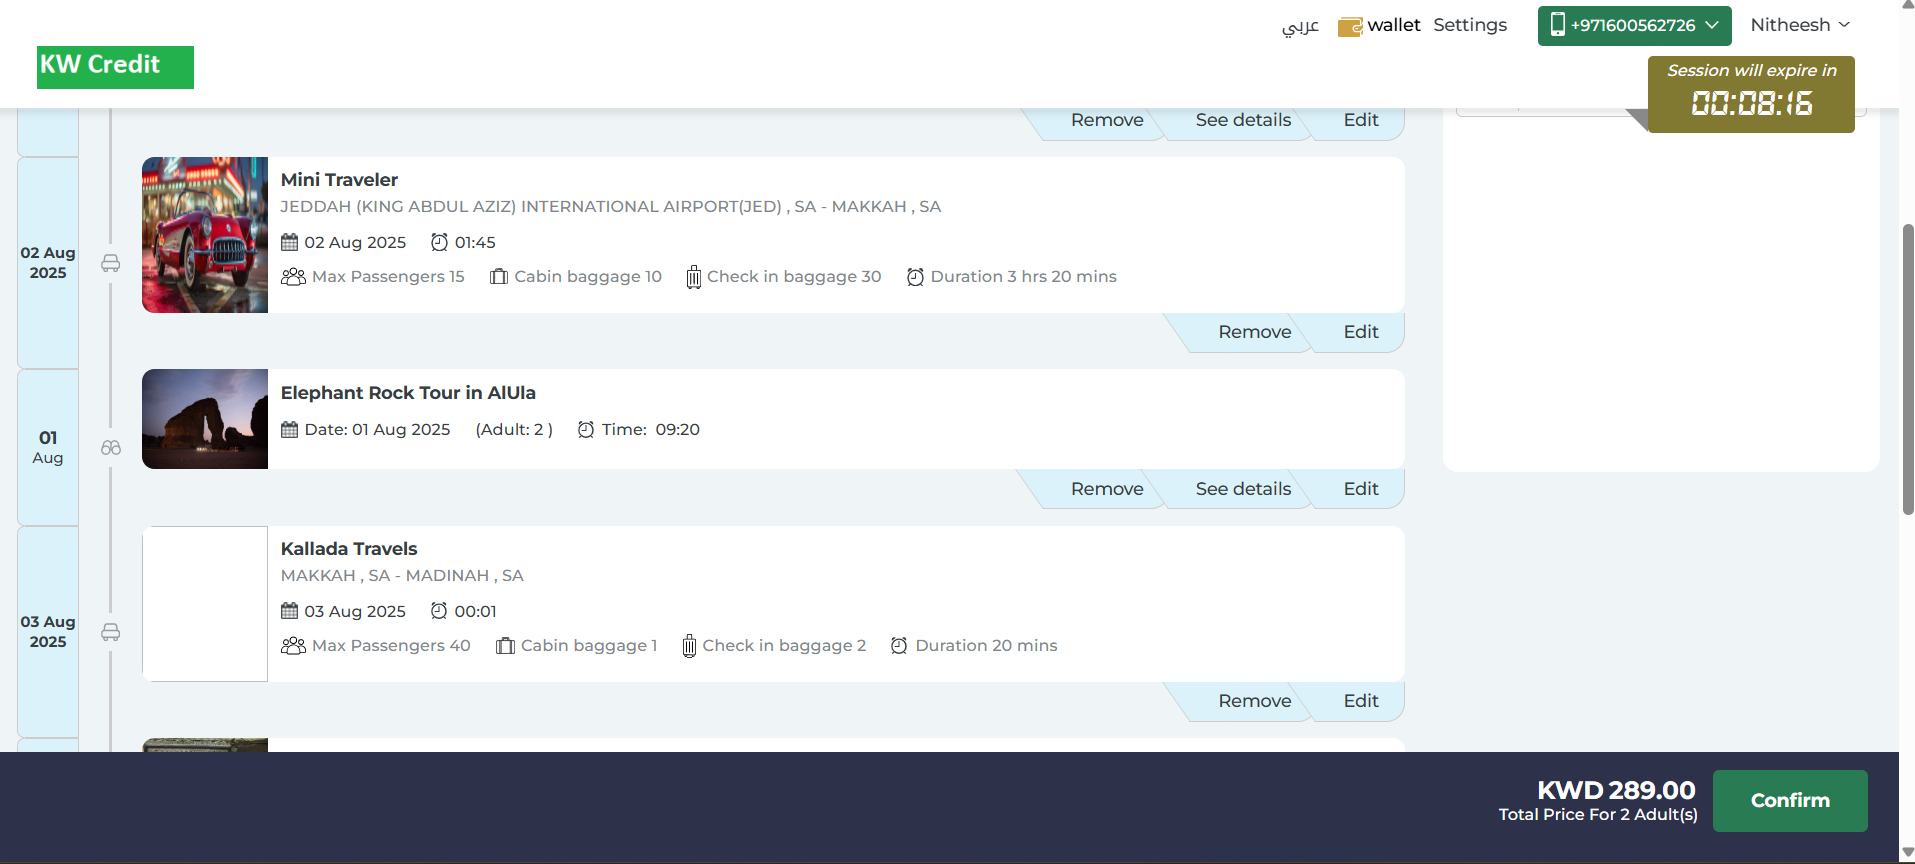This screenshot has height=864, width=1915.
Task: Open Settings from the top bar
Action: click(1469, 25)
